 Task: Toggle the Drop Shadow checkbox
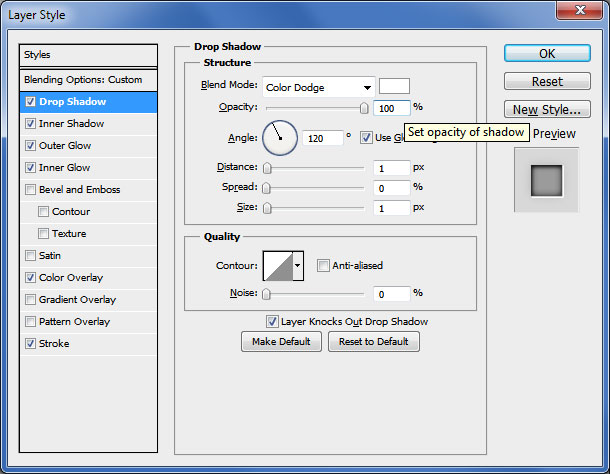pos(30,102)
